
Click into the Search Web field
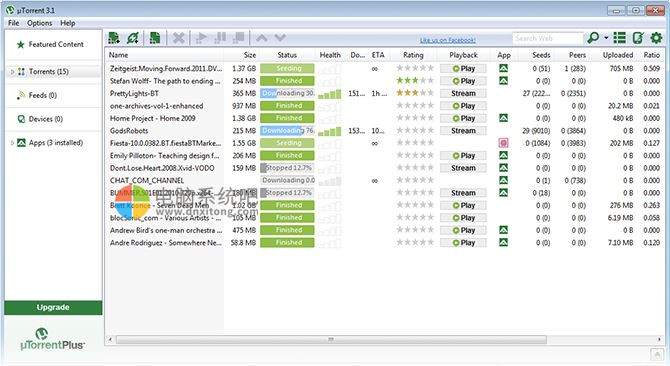click(x=548, y=38)
